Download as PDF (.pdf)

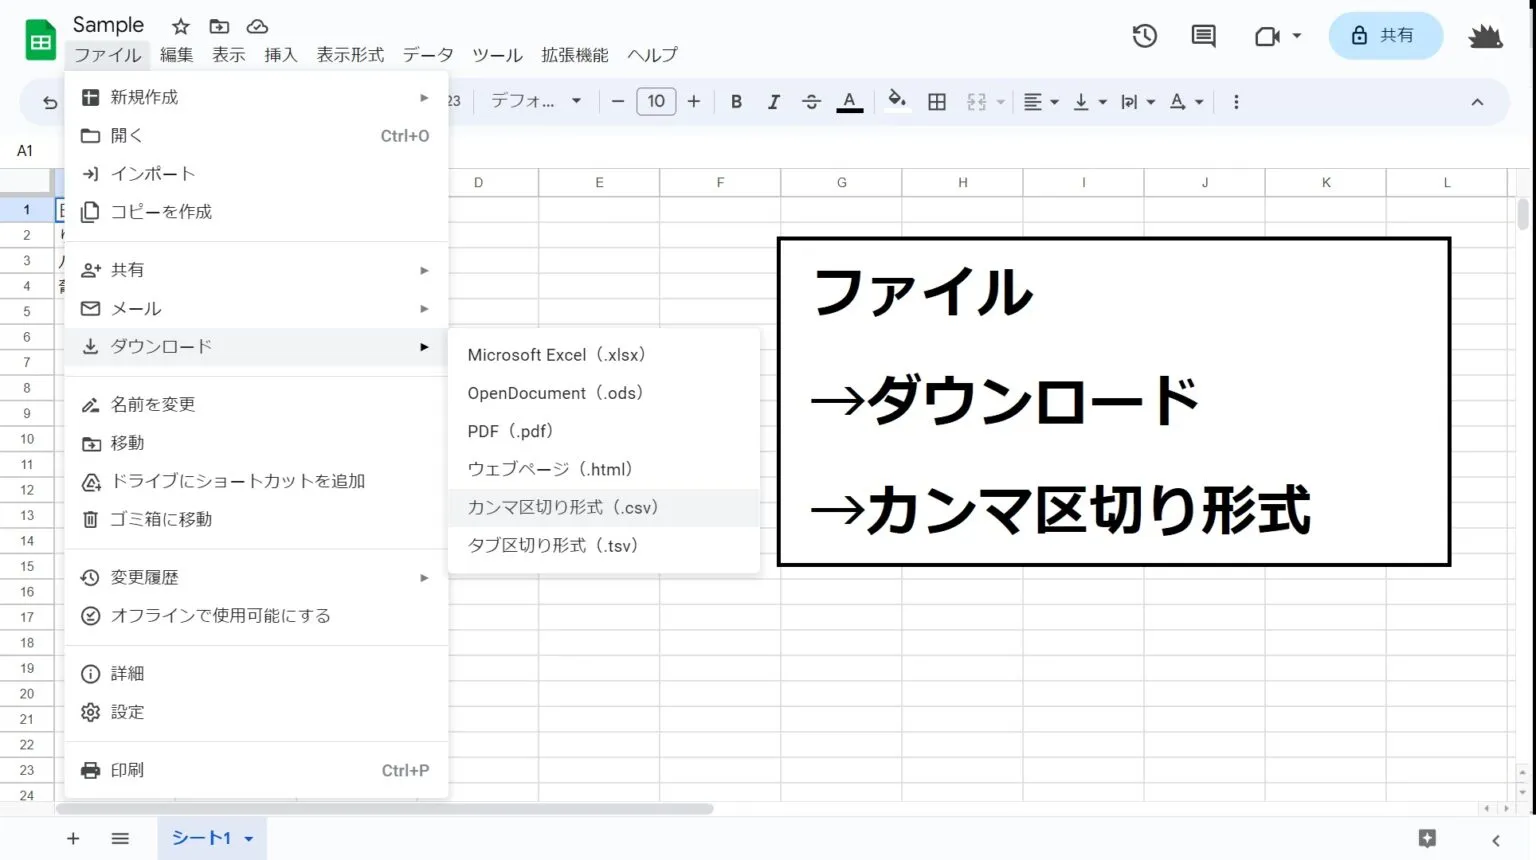click(x=604, y=431)
